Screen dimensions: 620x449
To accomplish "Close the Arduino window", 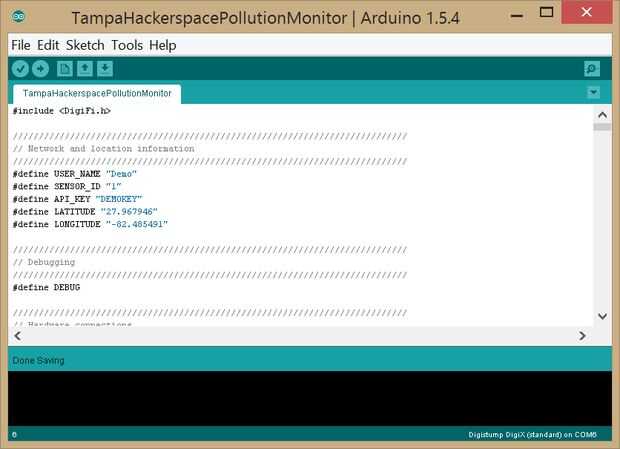I will [587, 13].
